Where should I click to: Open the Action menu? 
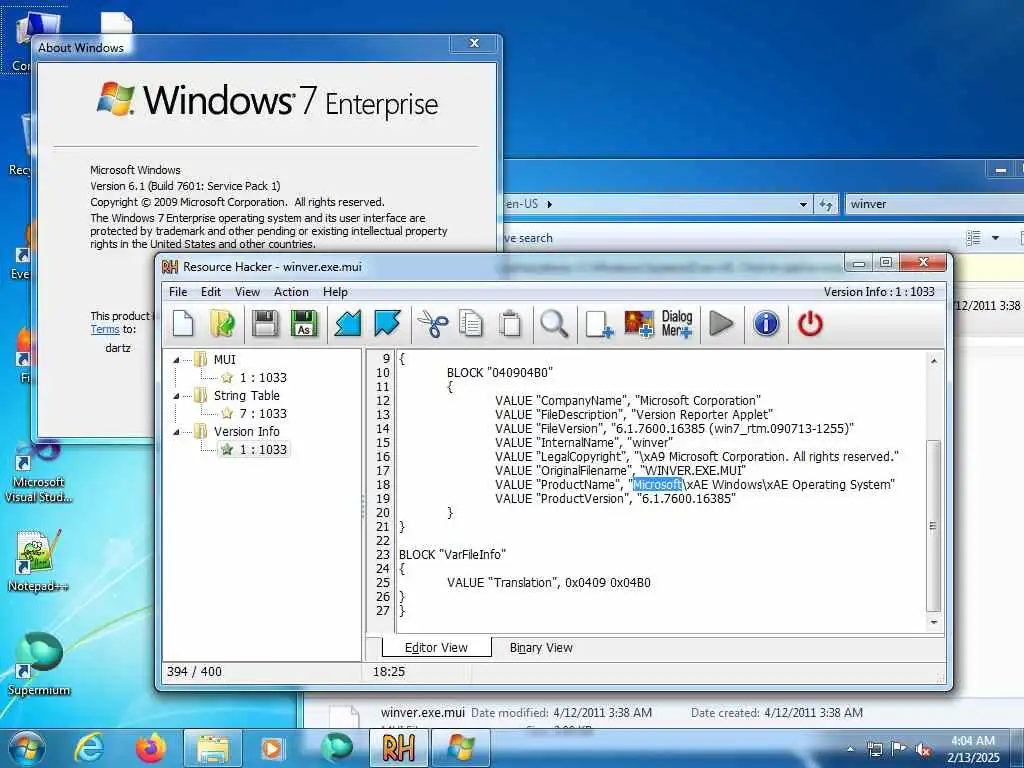click(291, 292)
